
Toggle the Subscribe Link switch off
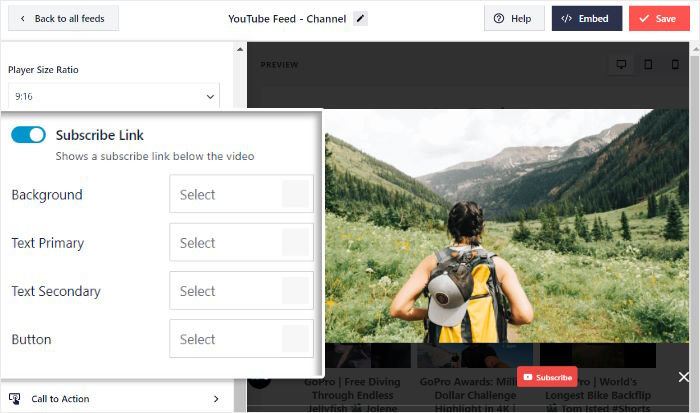tap(29, 135)
